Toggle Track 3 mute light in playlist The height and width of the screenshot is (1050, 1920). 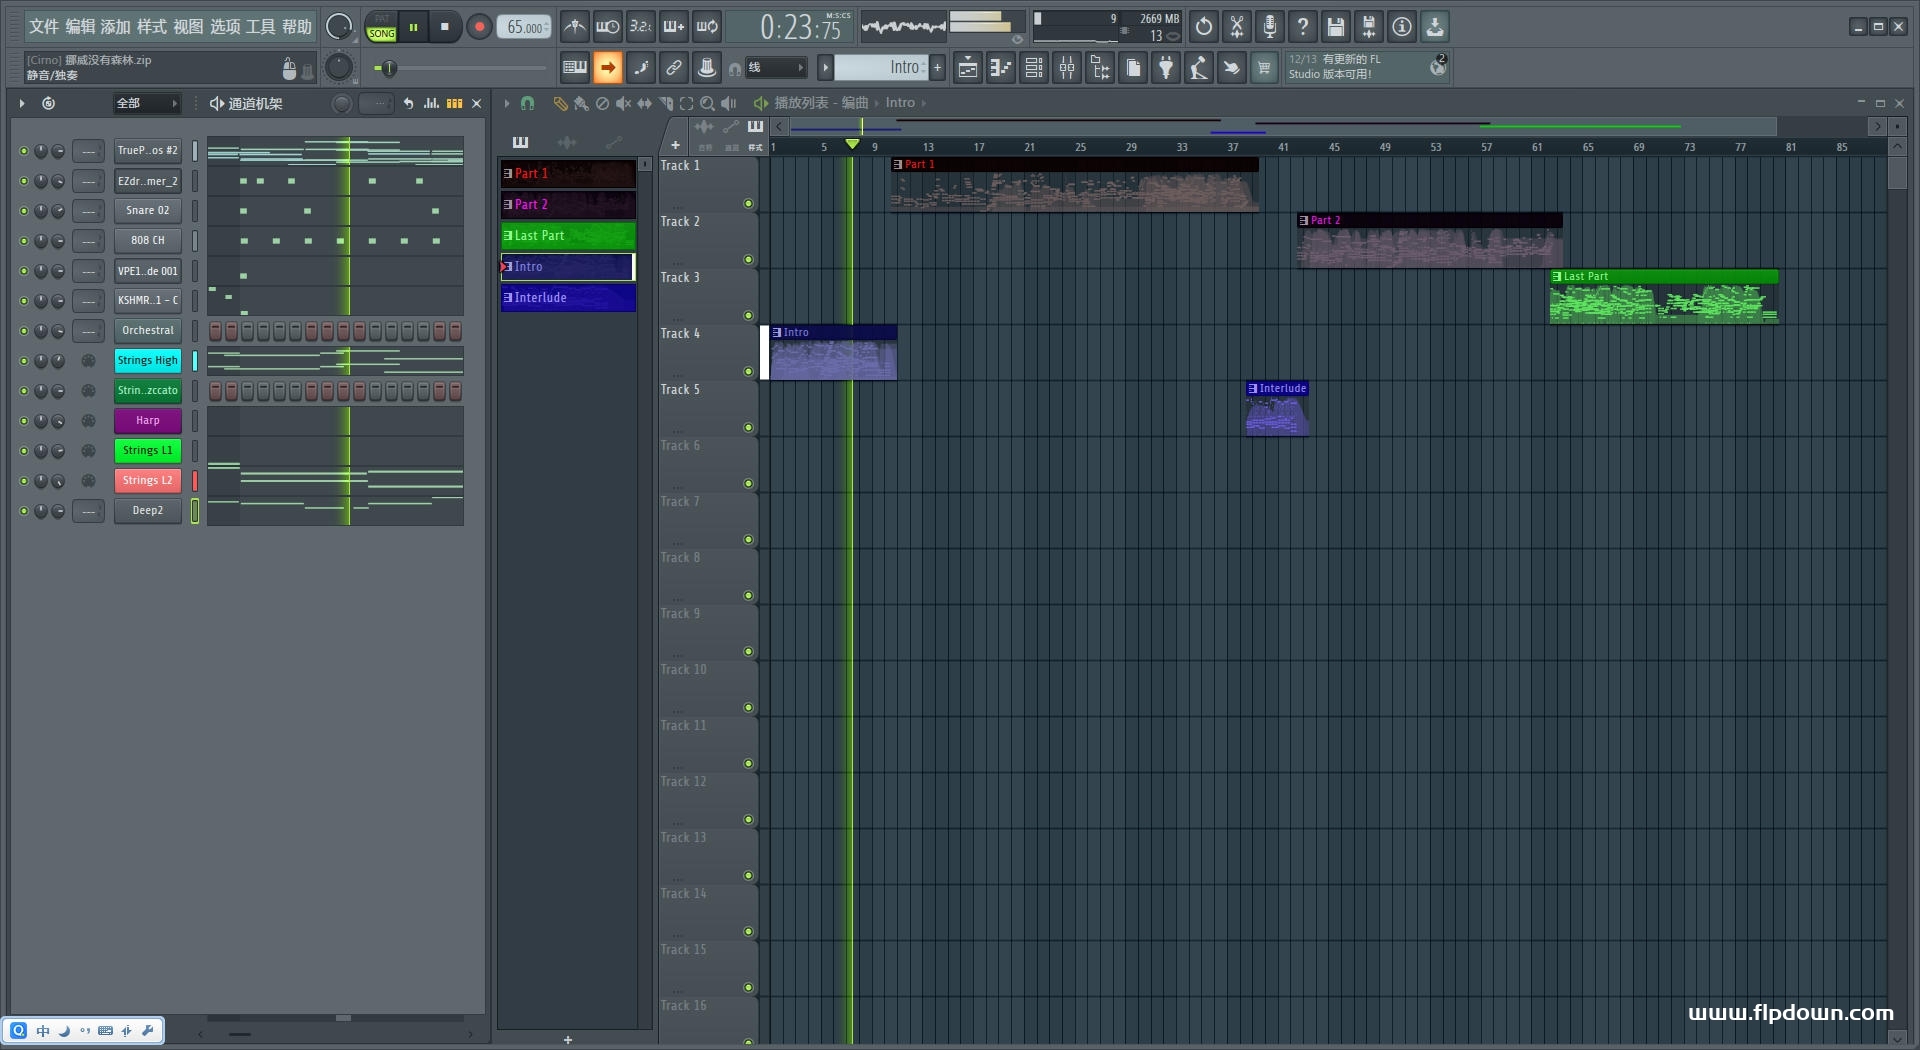[748, 316]
